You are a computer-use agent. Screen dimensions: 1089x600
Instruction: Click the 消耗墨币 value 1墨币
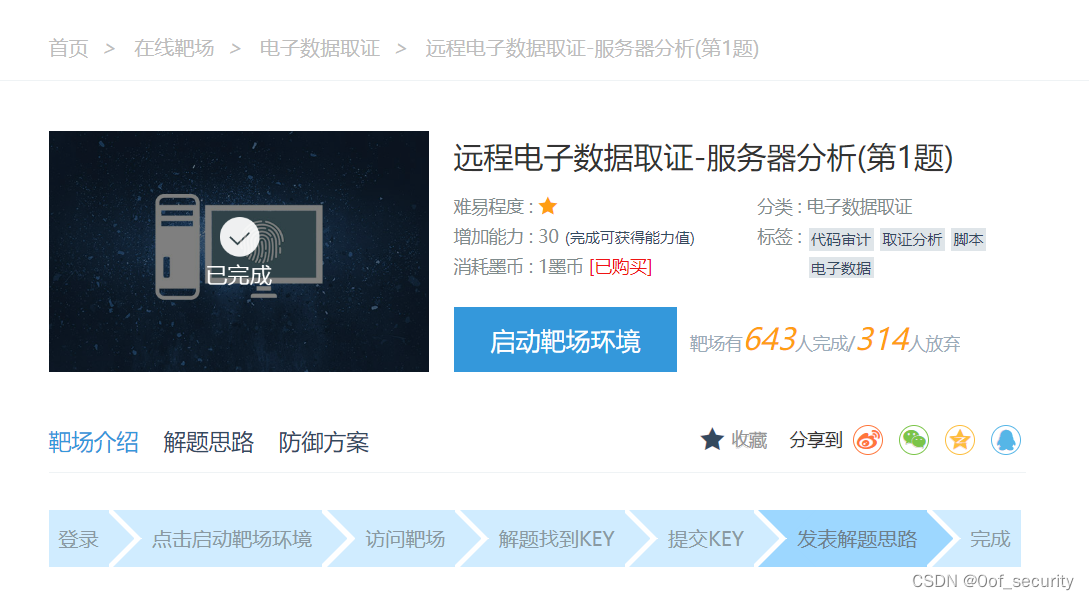coord(560,267)
